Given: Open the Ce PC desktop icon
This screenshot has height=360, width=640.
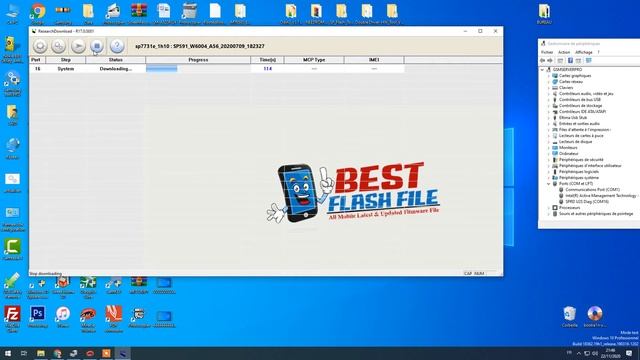Looking at the screenshot, I should pos(12,13).
